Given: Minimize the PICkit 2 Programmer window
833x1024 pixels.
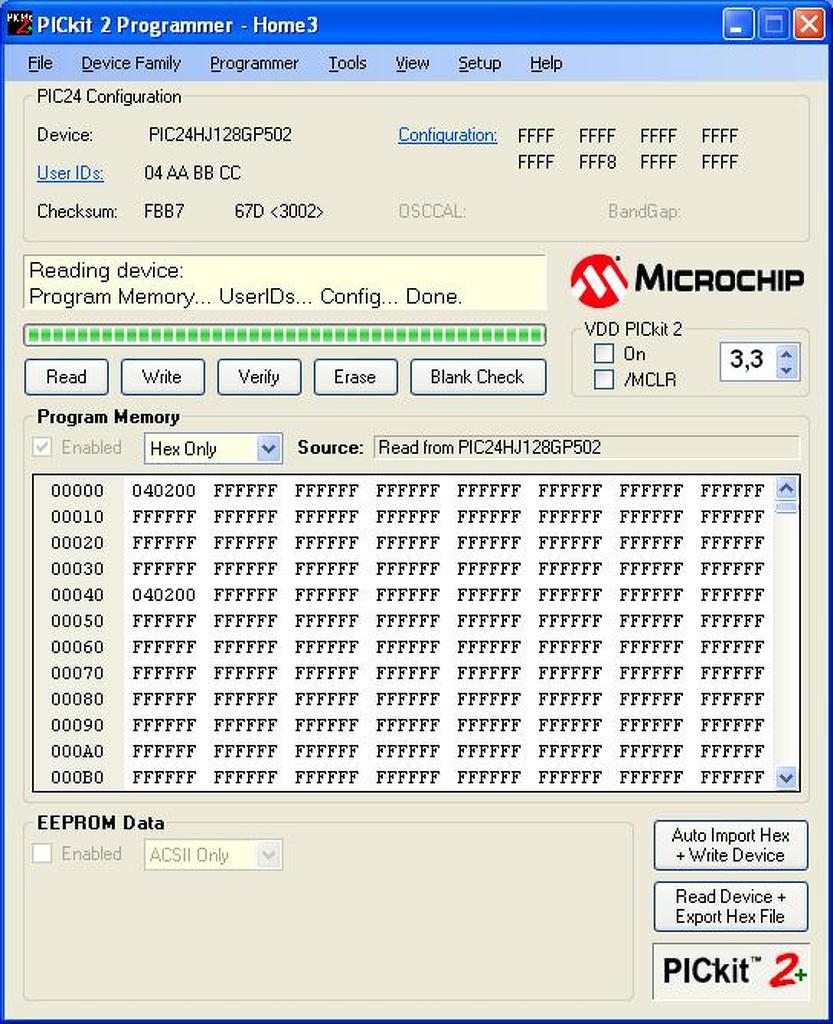Looking at the screenshot, I should click(x=738, y=25).
